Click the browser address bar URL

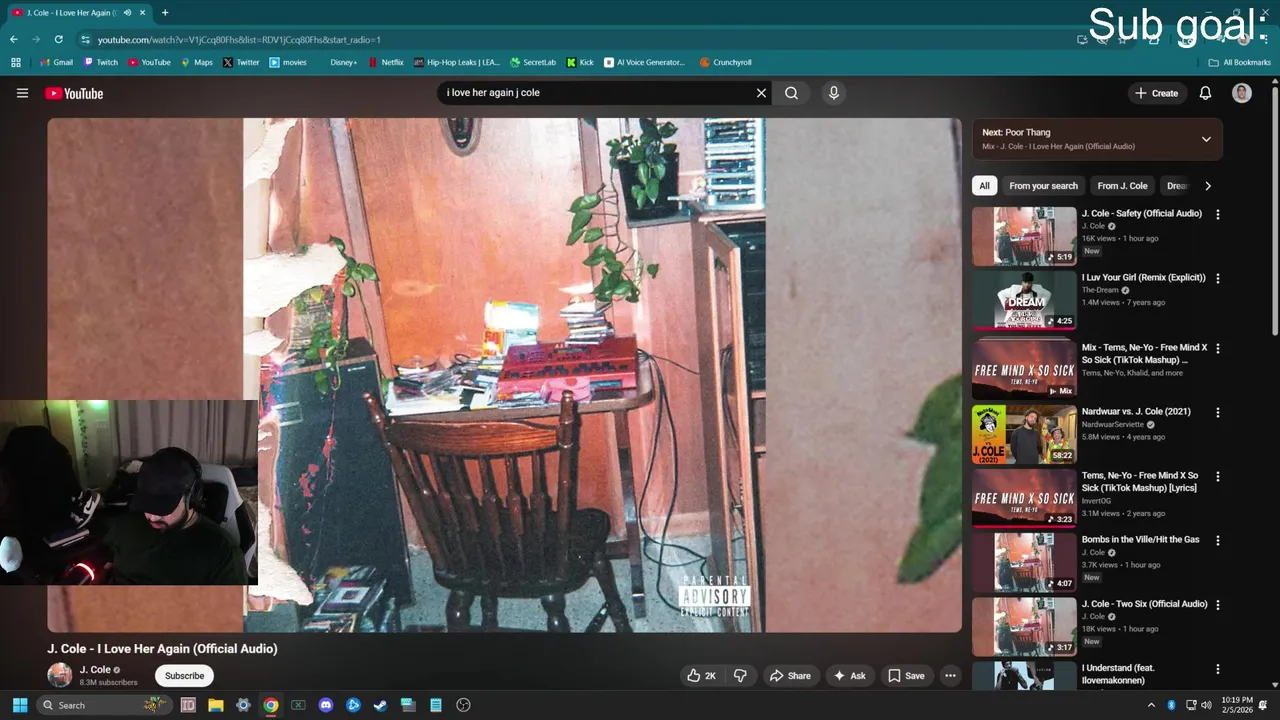(x=239, y=40)
